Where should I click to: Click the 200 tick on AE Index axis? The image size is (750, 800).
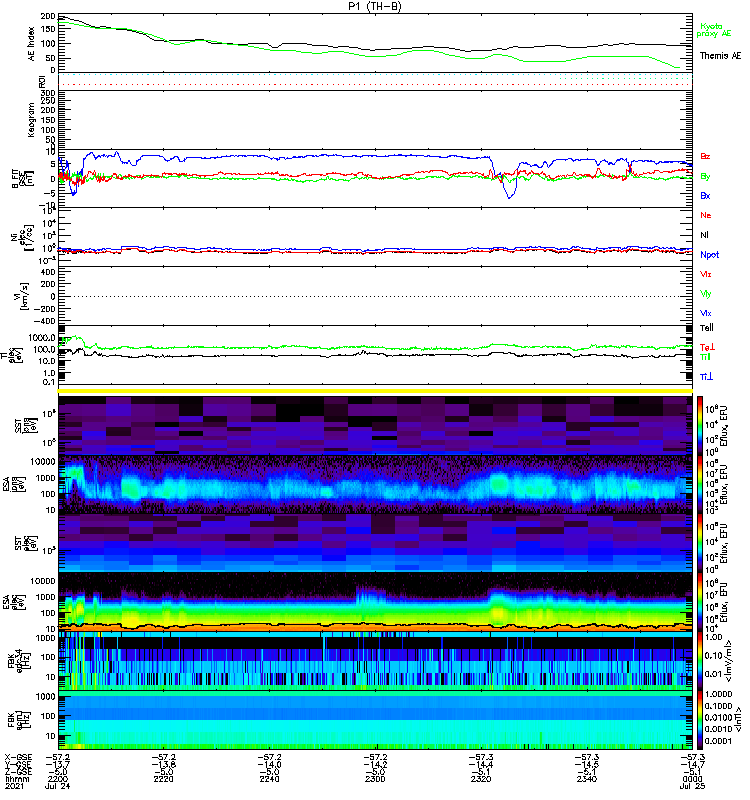48,16
